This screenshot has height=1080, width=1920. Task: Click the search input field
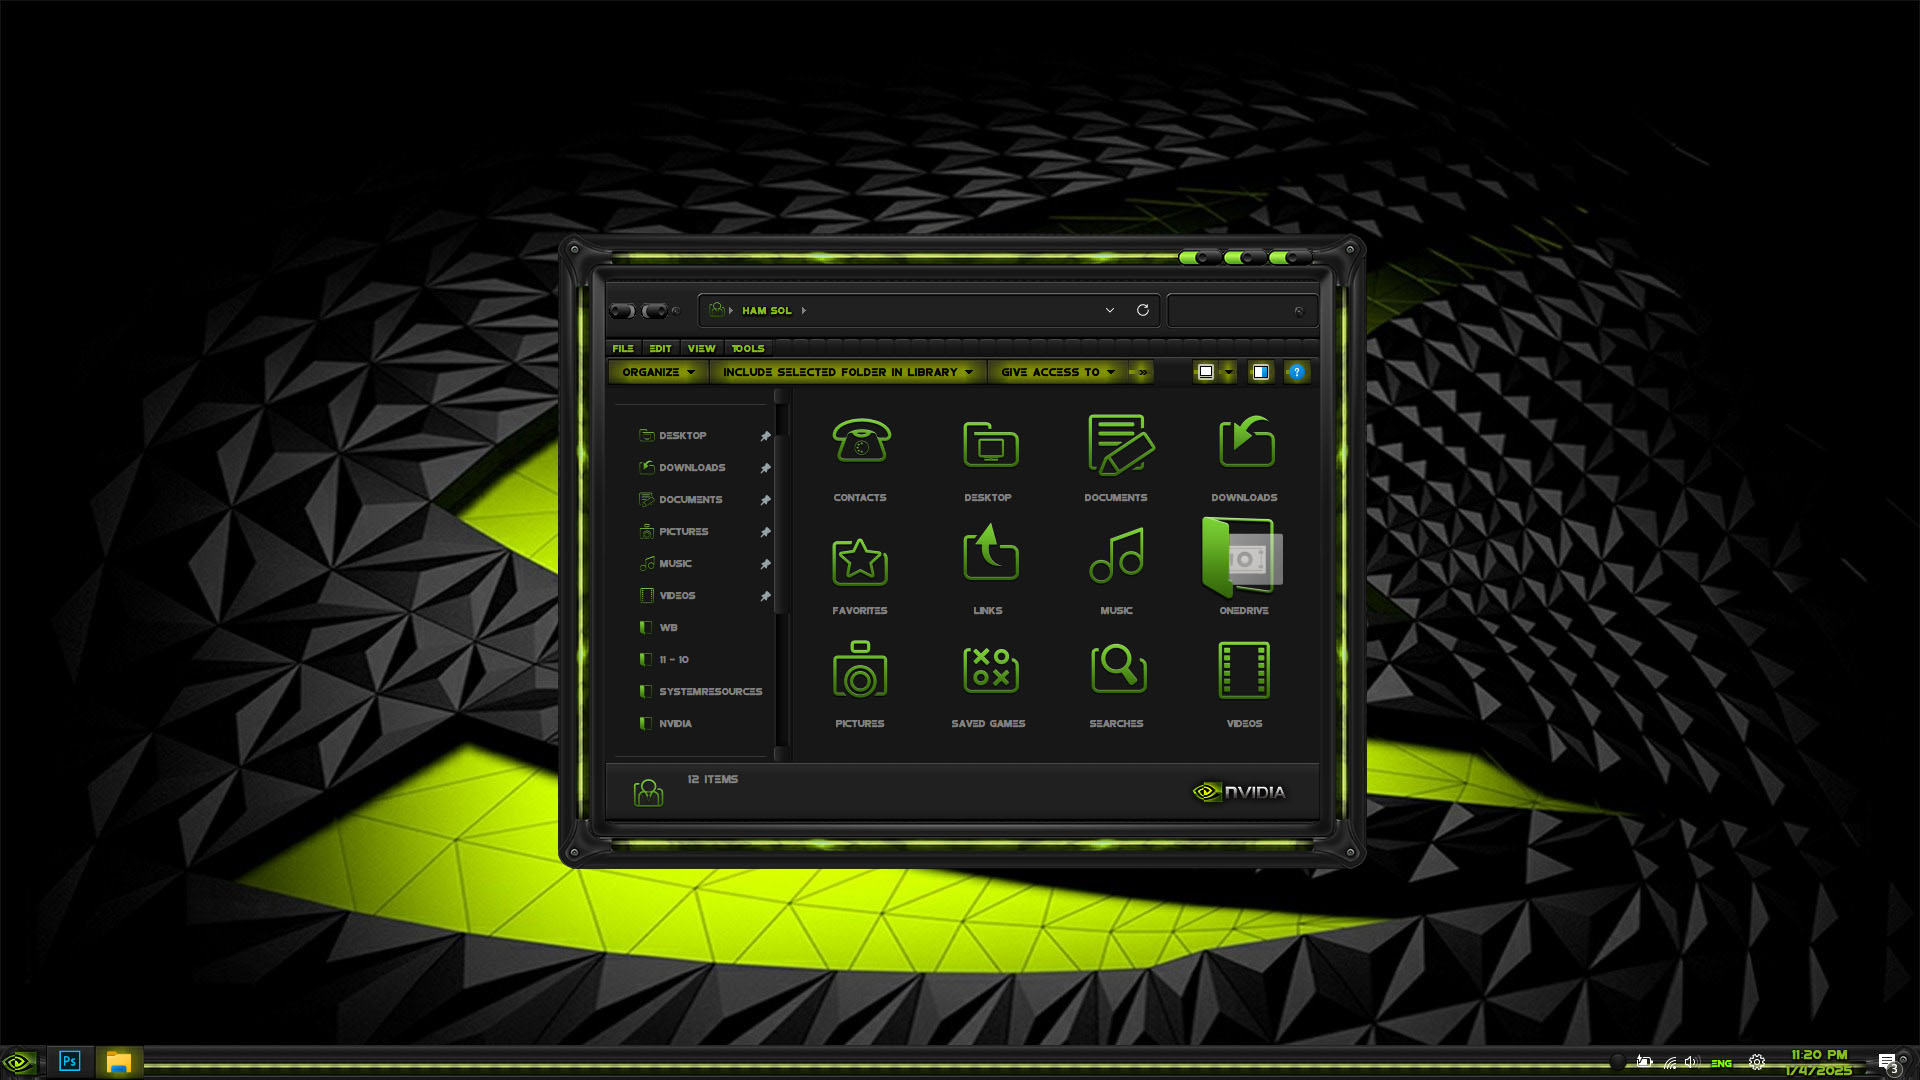coord(1230,311)
